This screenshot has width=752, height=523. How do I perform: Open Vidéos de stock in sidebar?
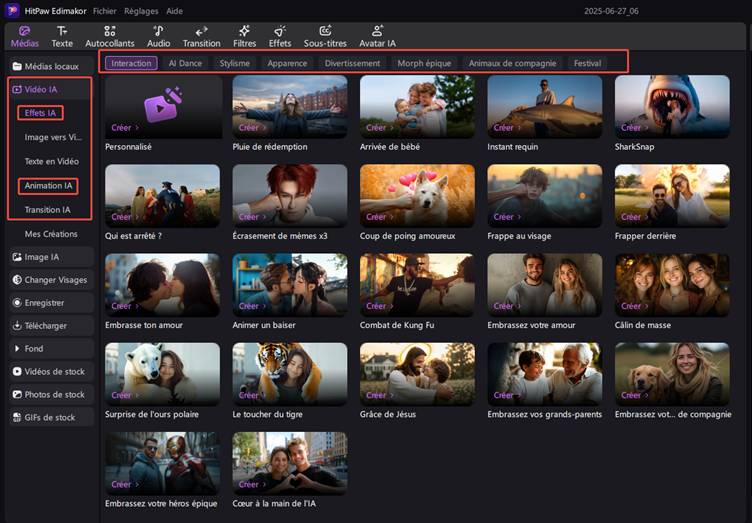51,372
